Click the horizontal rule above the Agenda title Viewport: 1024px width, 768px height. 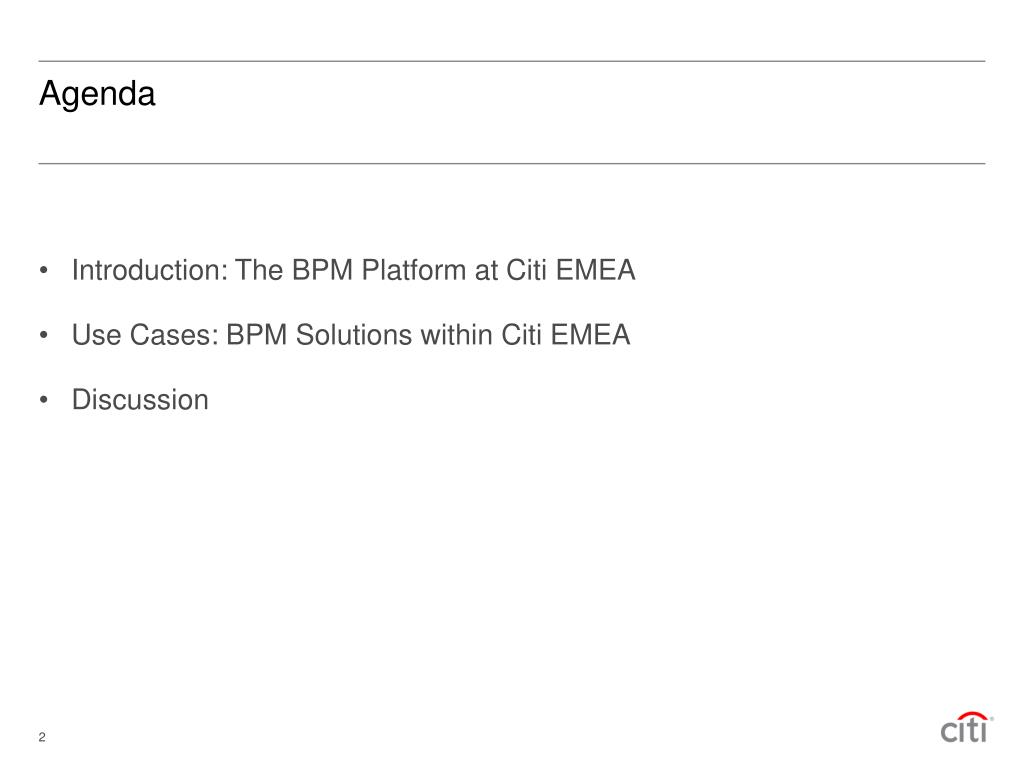click(512, 61)
